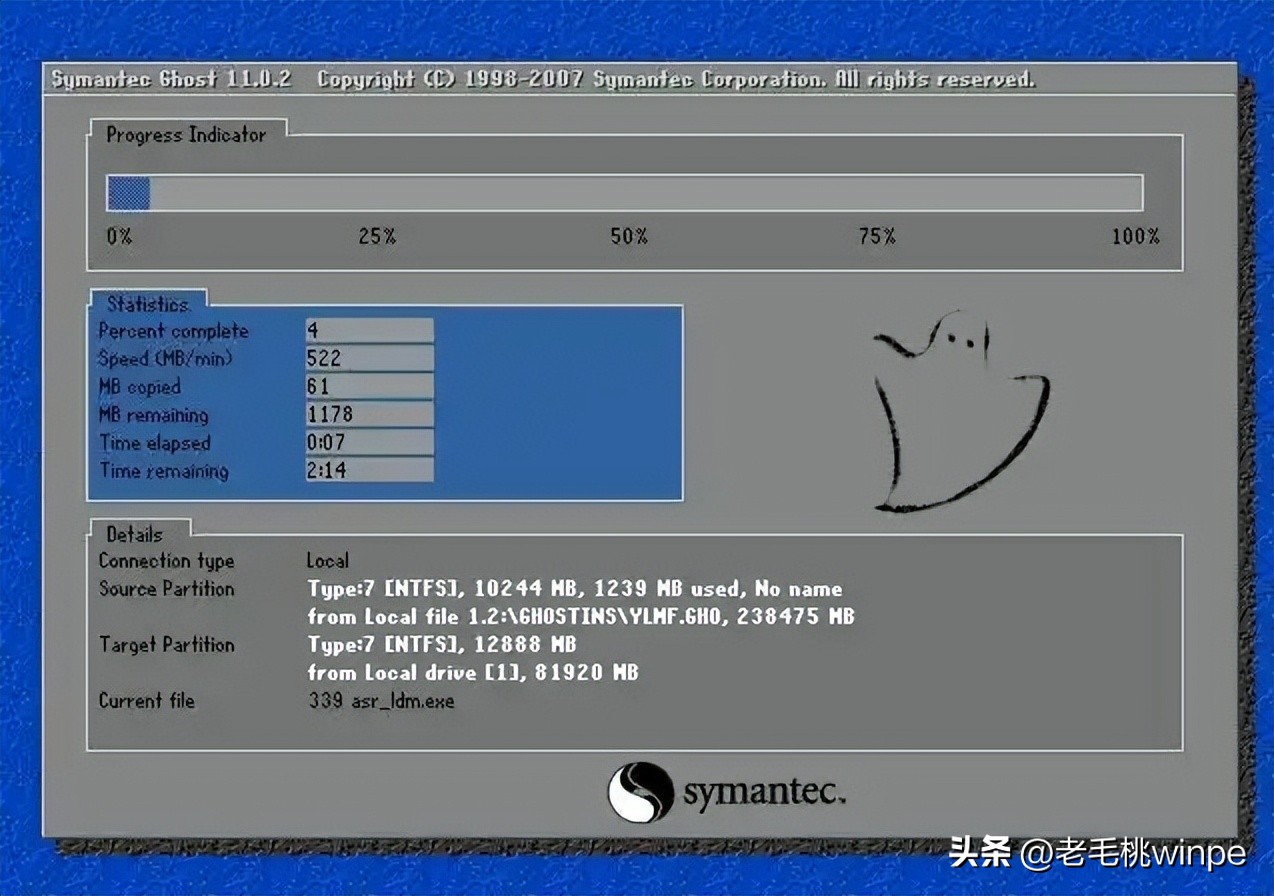Click the 'Time elapsed' label

coord(155,443)
